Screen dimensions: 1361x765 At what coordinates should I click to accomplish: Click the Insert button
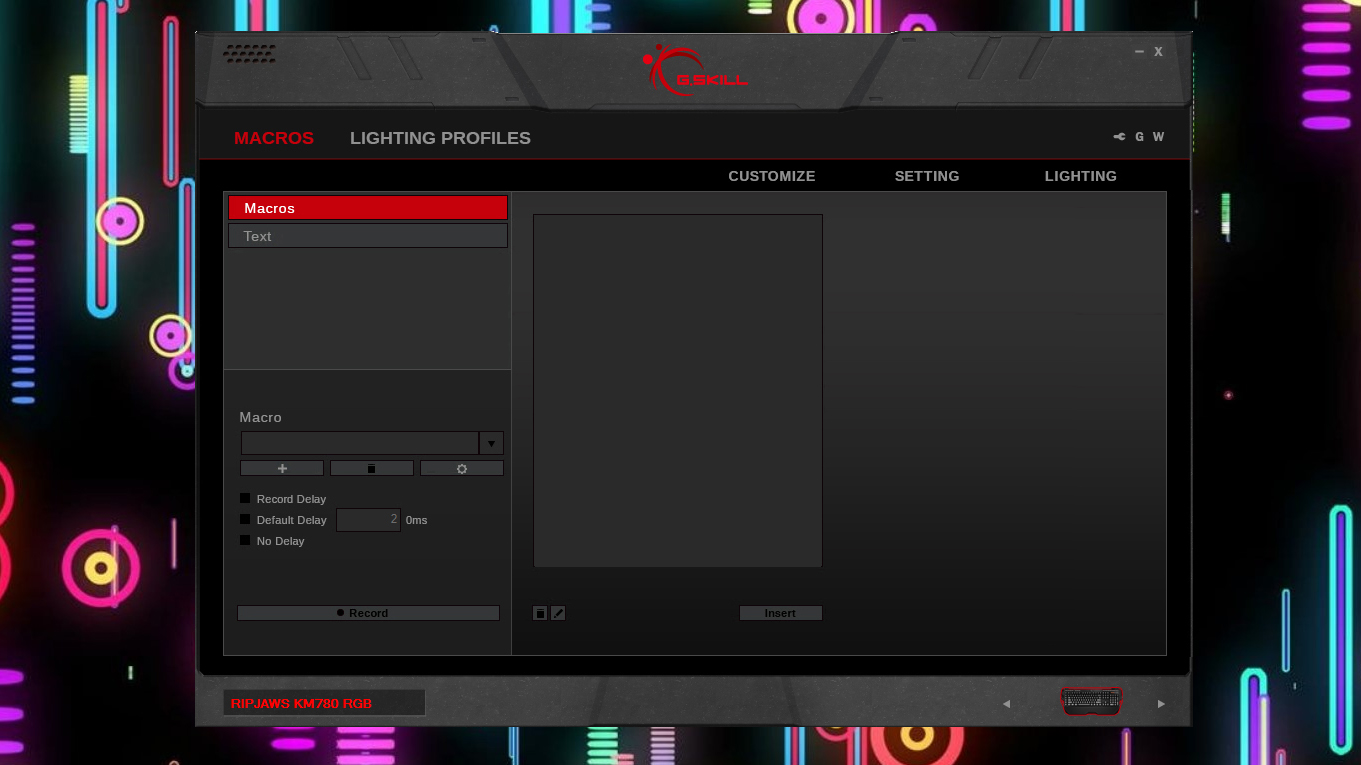click(781, 613)
